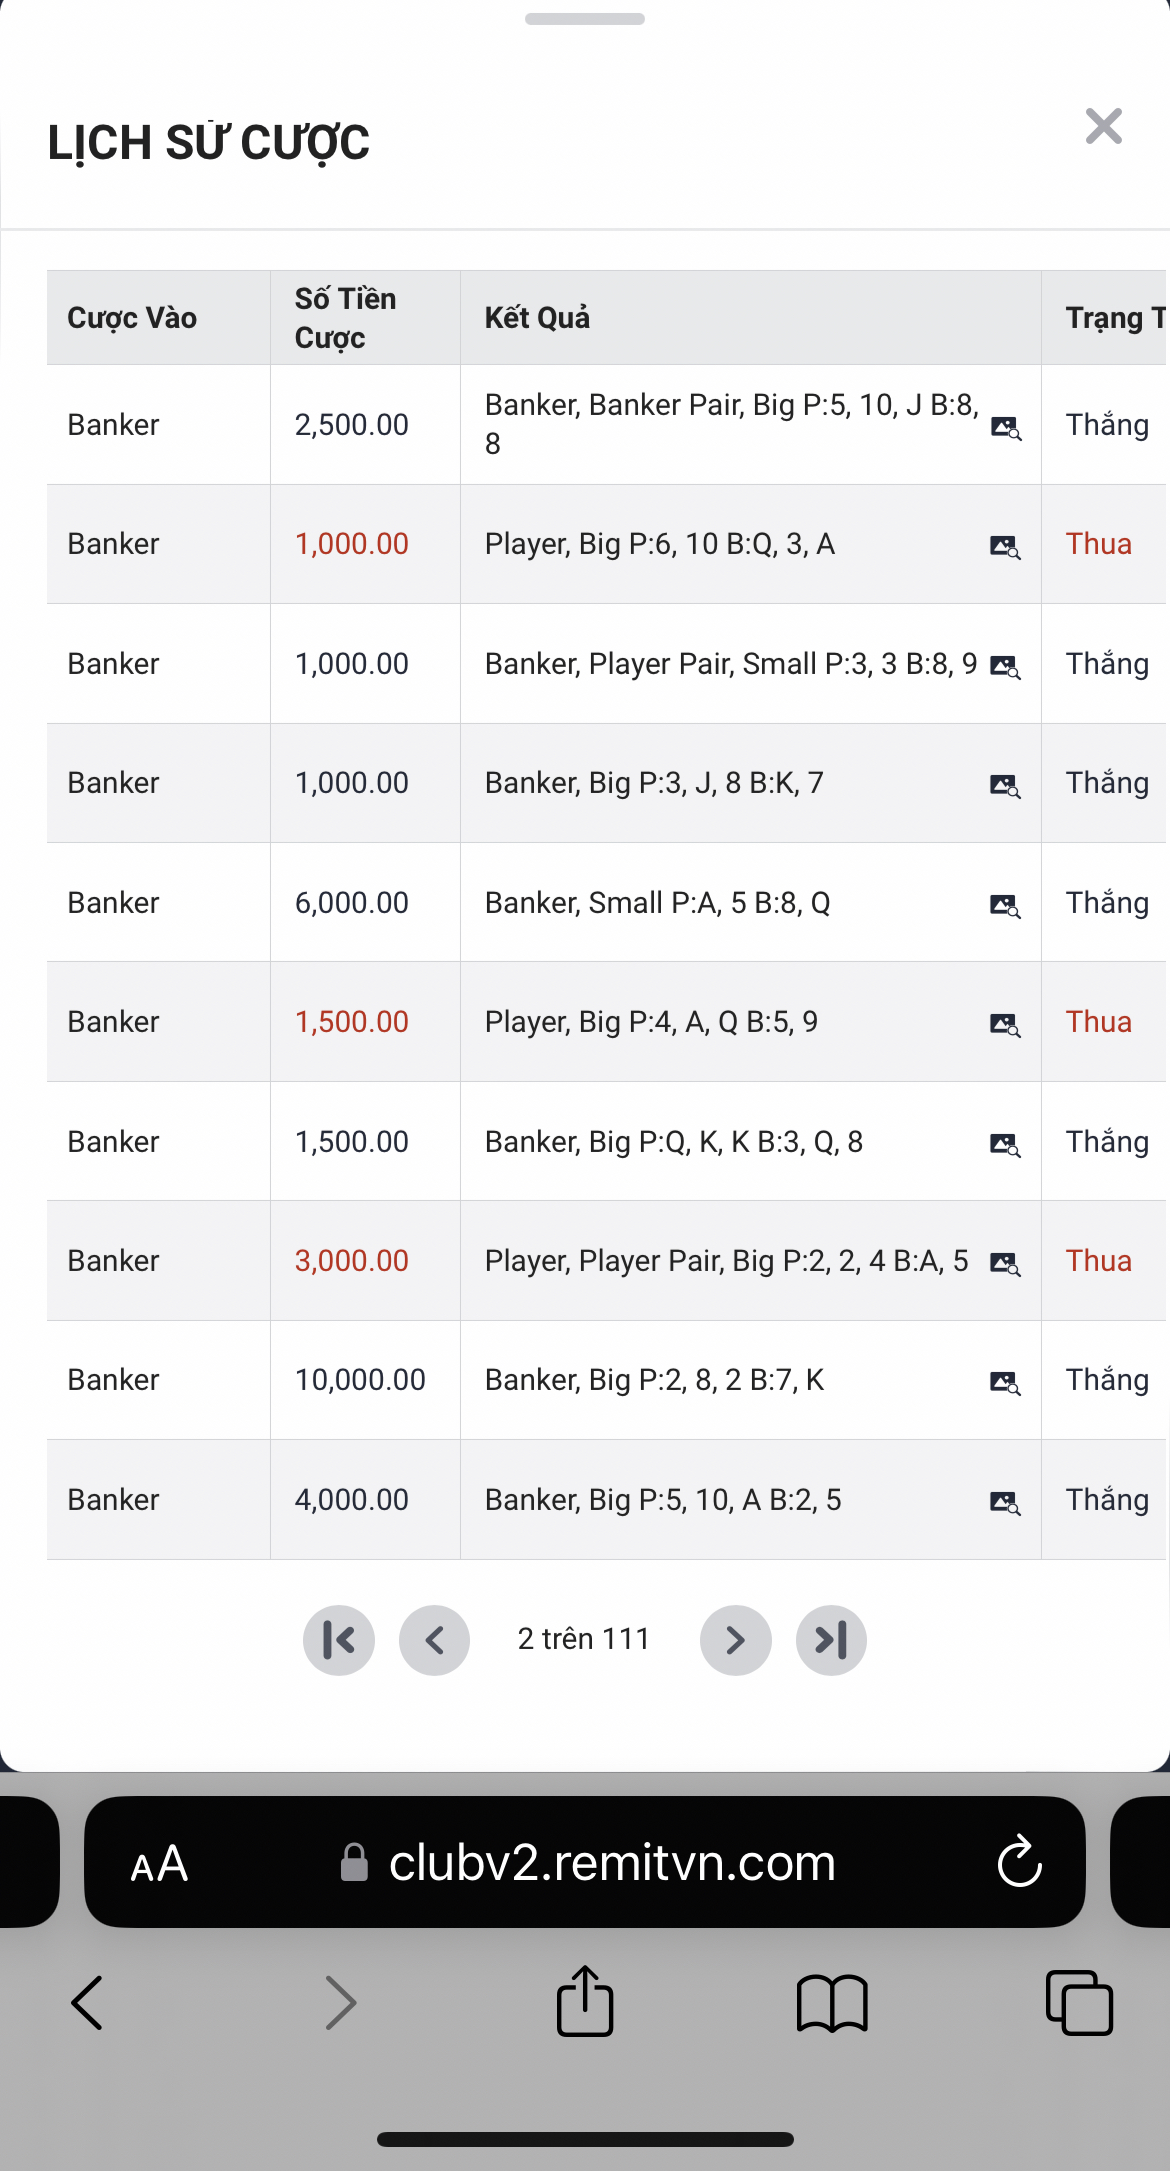Show Safari open tabs overview
The height and width of the screenshot is (2171, 1170).
tap(1079, 2003)
